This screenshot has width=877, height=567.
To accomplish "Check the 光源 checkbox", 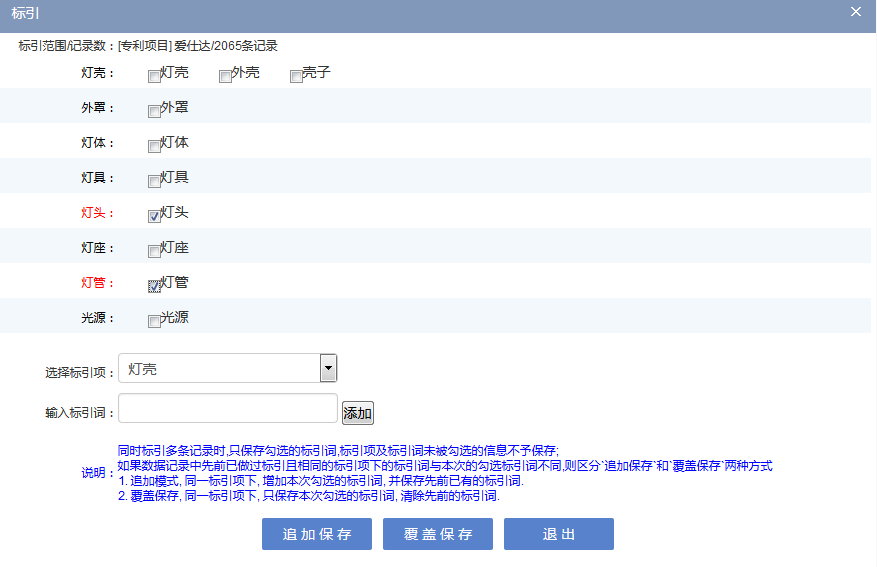I will tap(154, 322).
